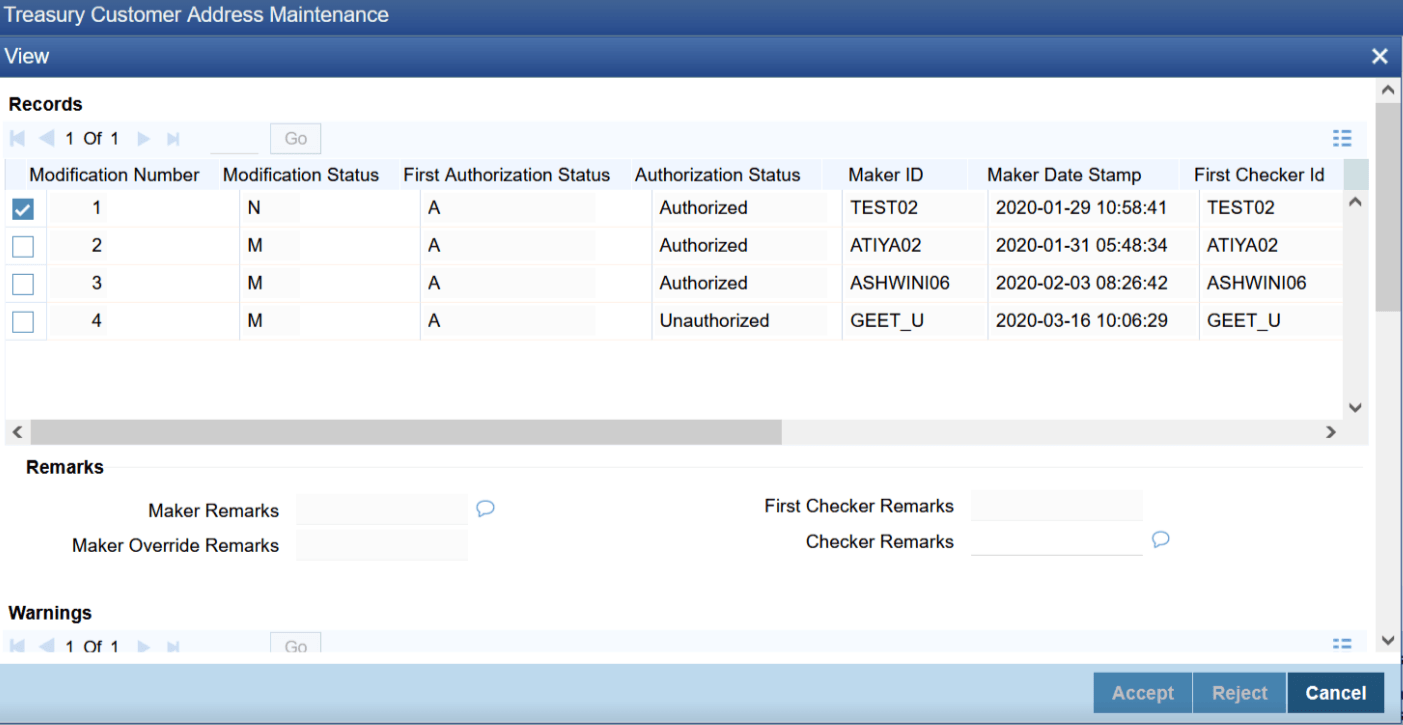Go to last page in Warnings pager

[172, 646]
